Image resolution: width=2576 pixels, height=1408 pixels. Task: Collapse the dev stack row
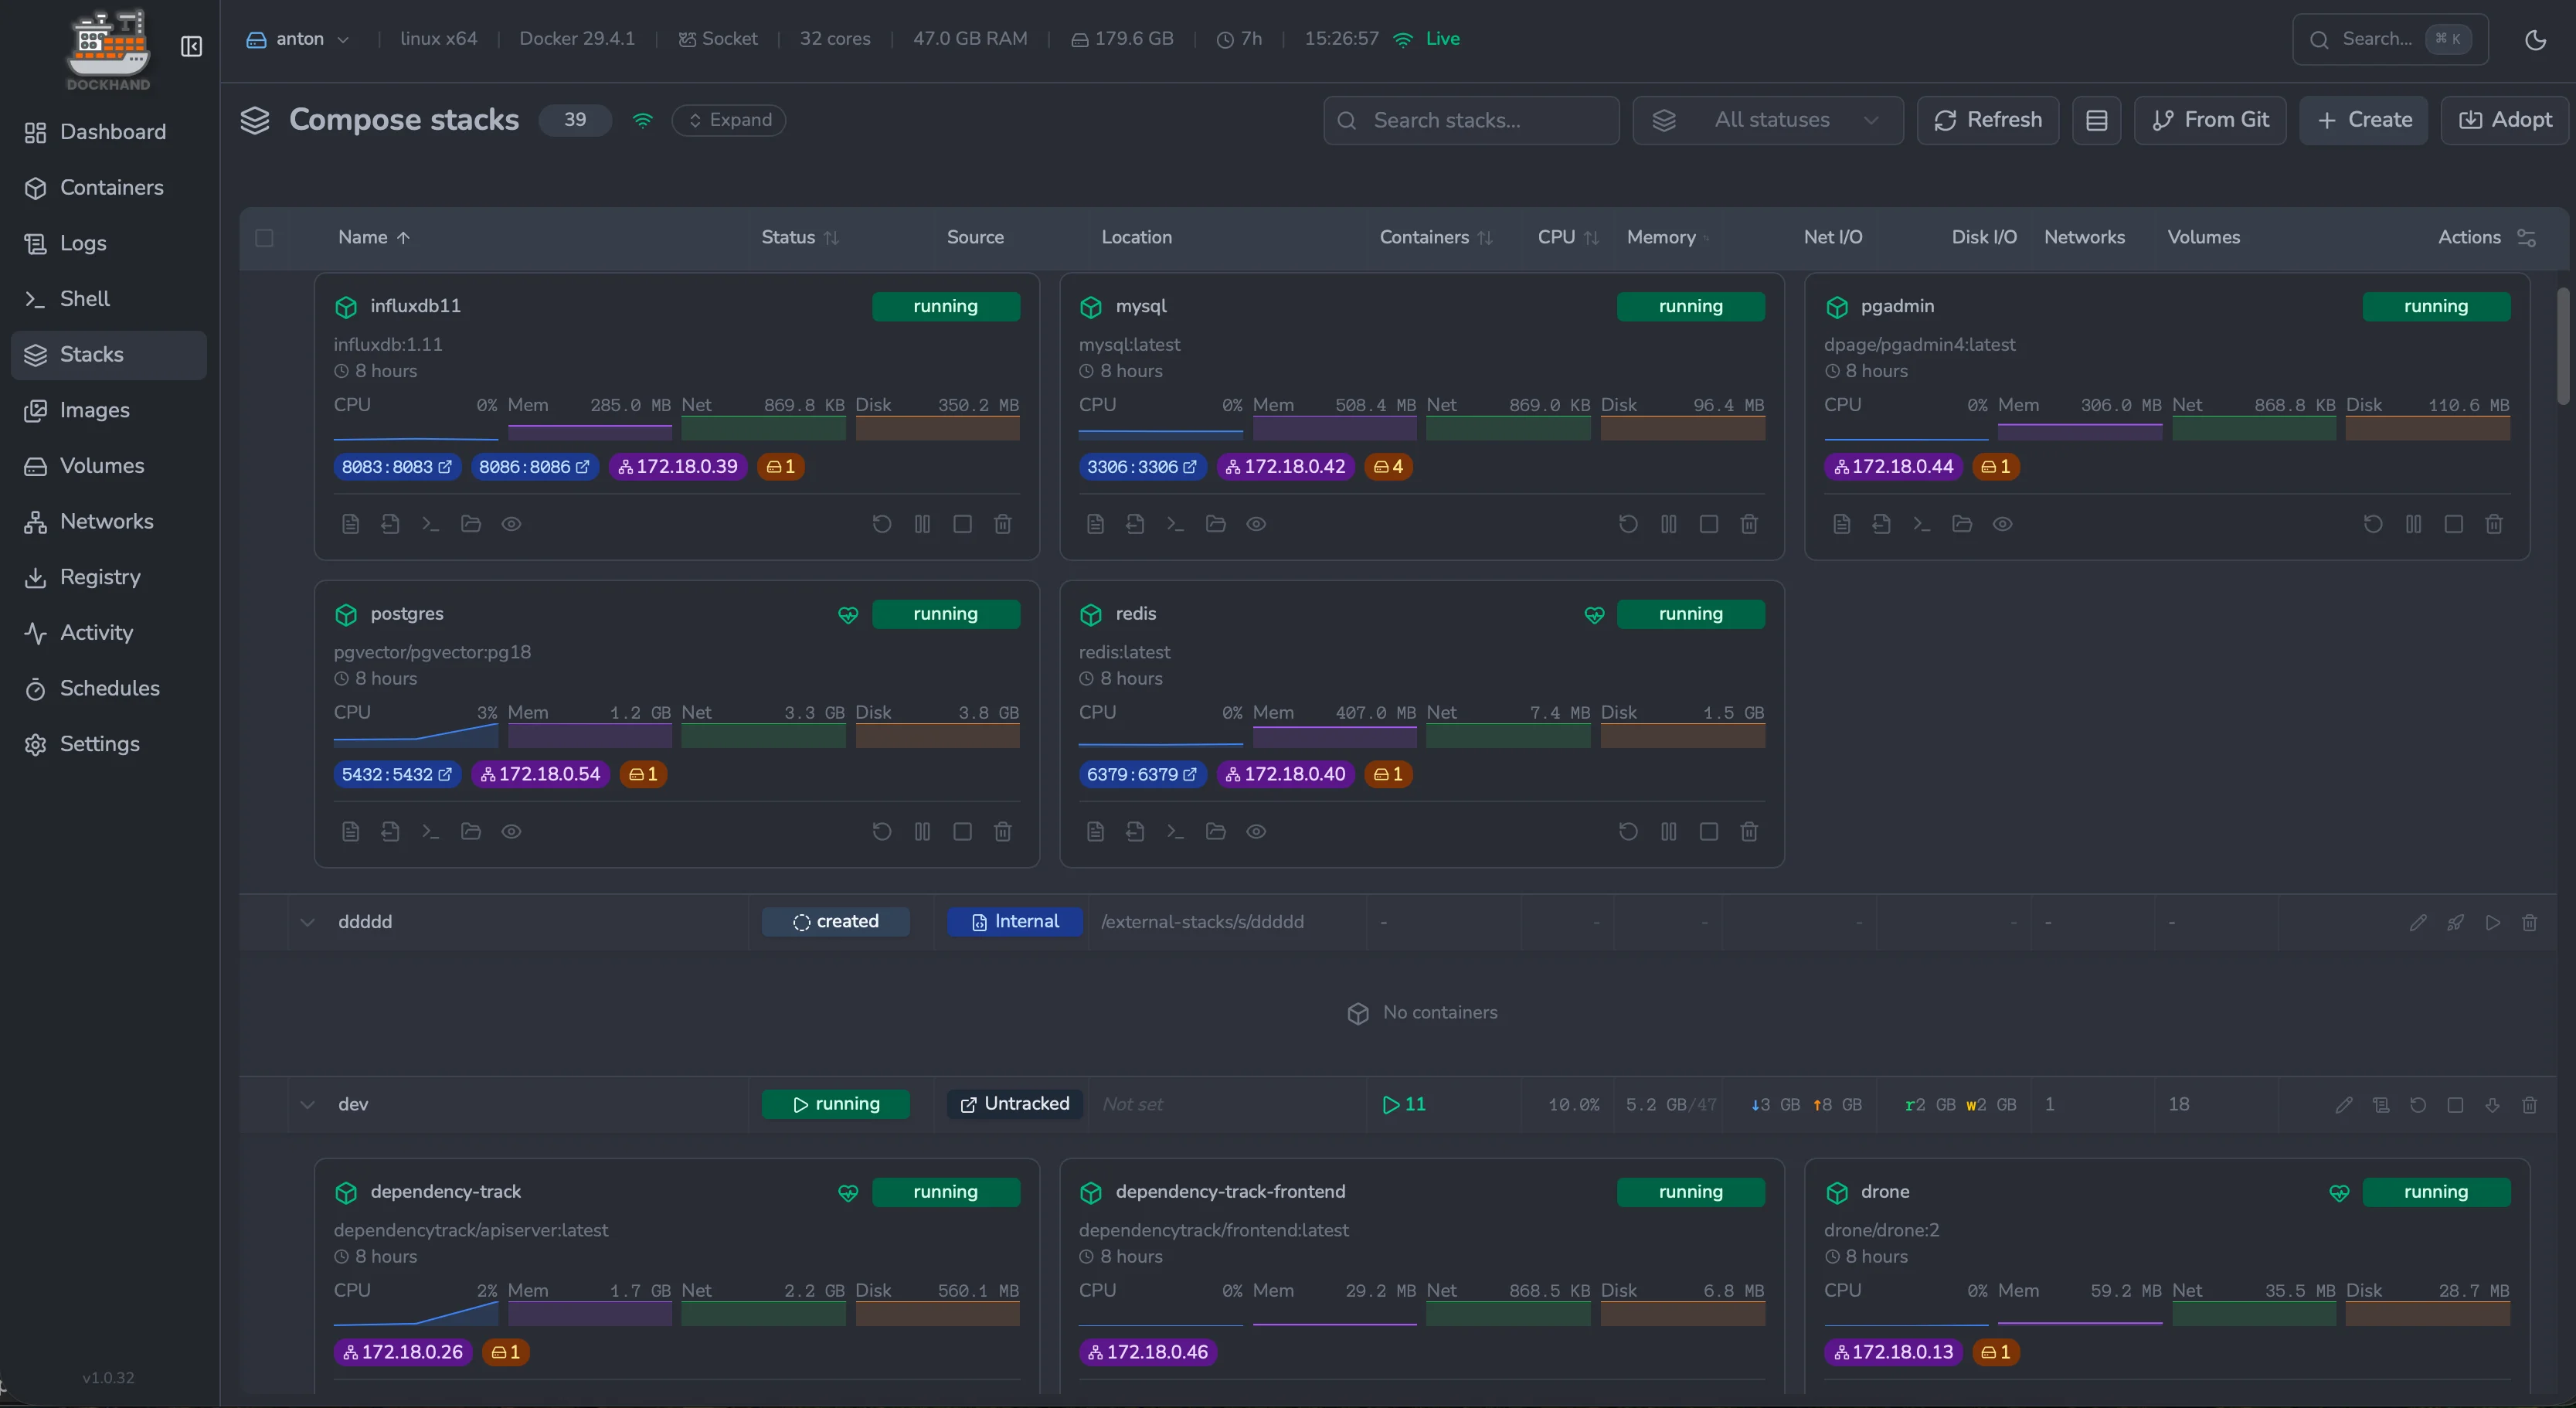click(307, 1105)
